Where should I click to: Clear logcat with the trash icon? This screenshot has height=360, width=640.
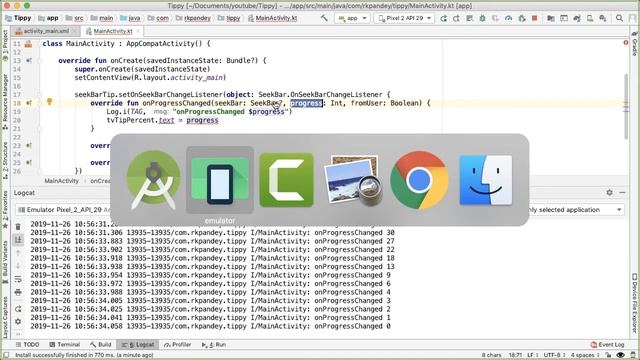pos(18,226)
